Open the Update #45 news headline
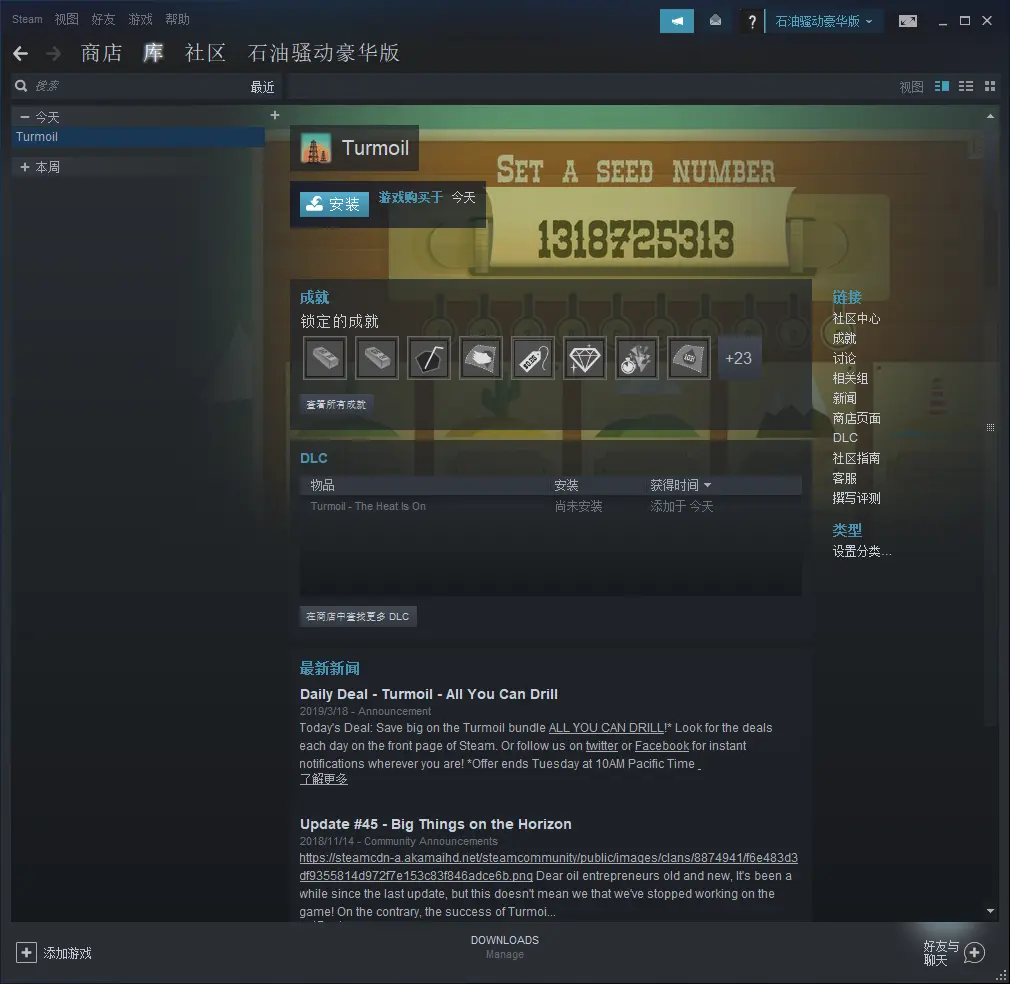Screen dimensions: 1010x984 [x=435, y=824]
